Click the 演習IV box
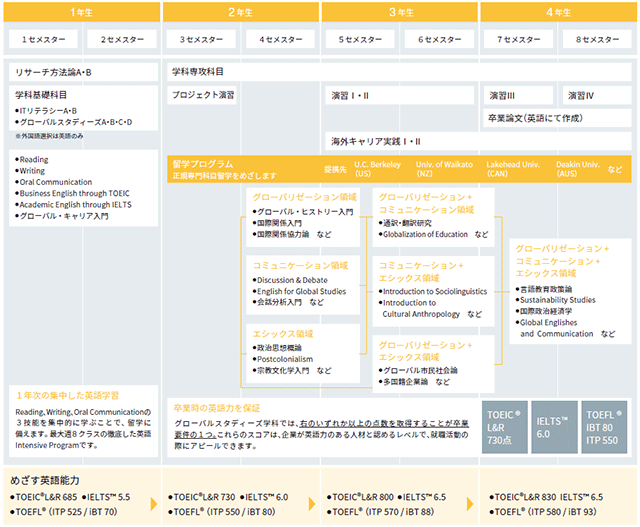The image size is (640, 527). click(597, 95)
